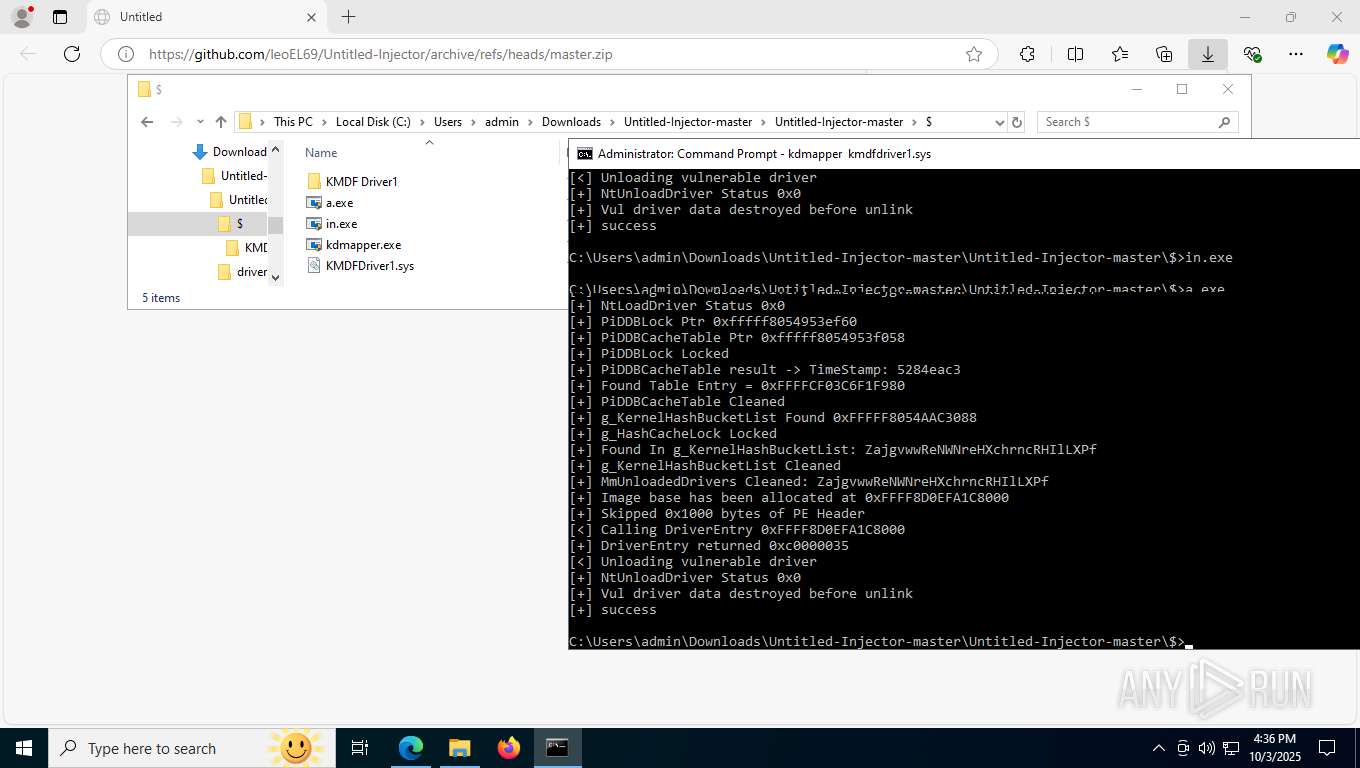Open the notification center icon
Image resolution: width=1360 pixels, height=768 pixels.
coord(1327,748)
